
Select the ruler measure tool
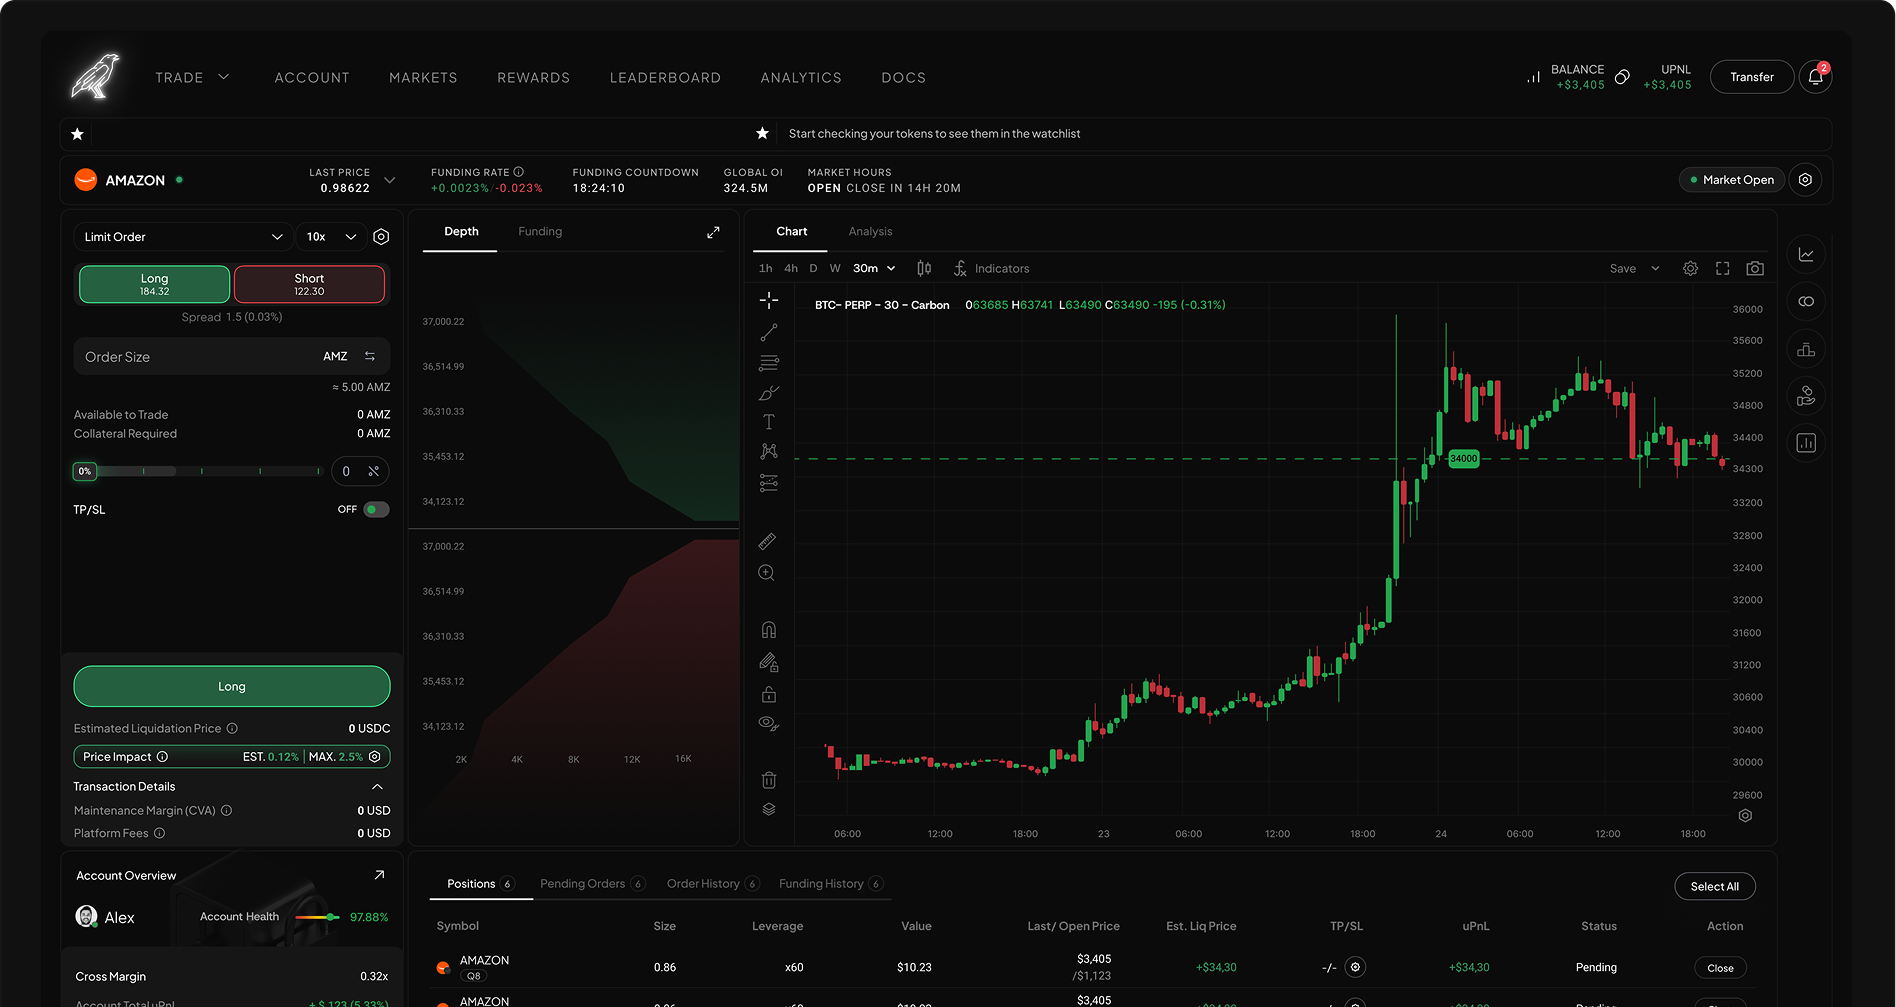click(x=767, y=541)
